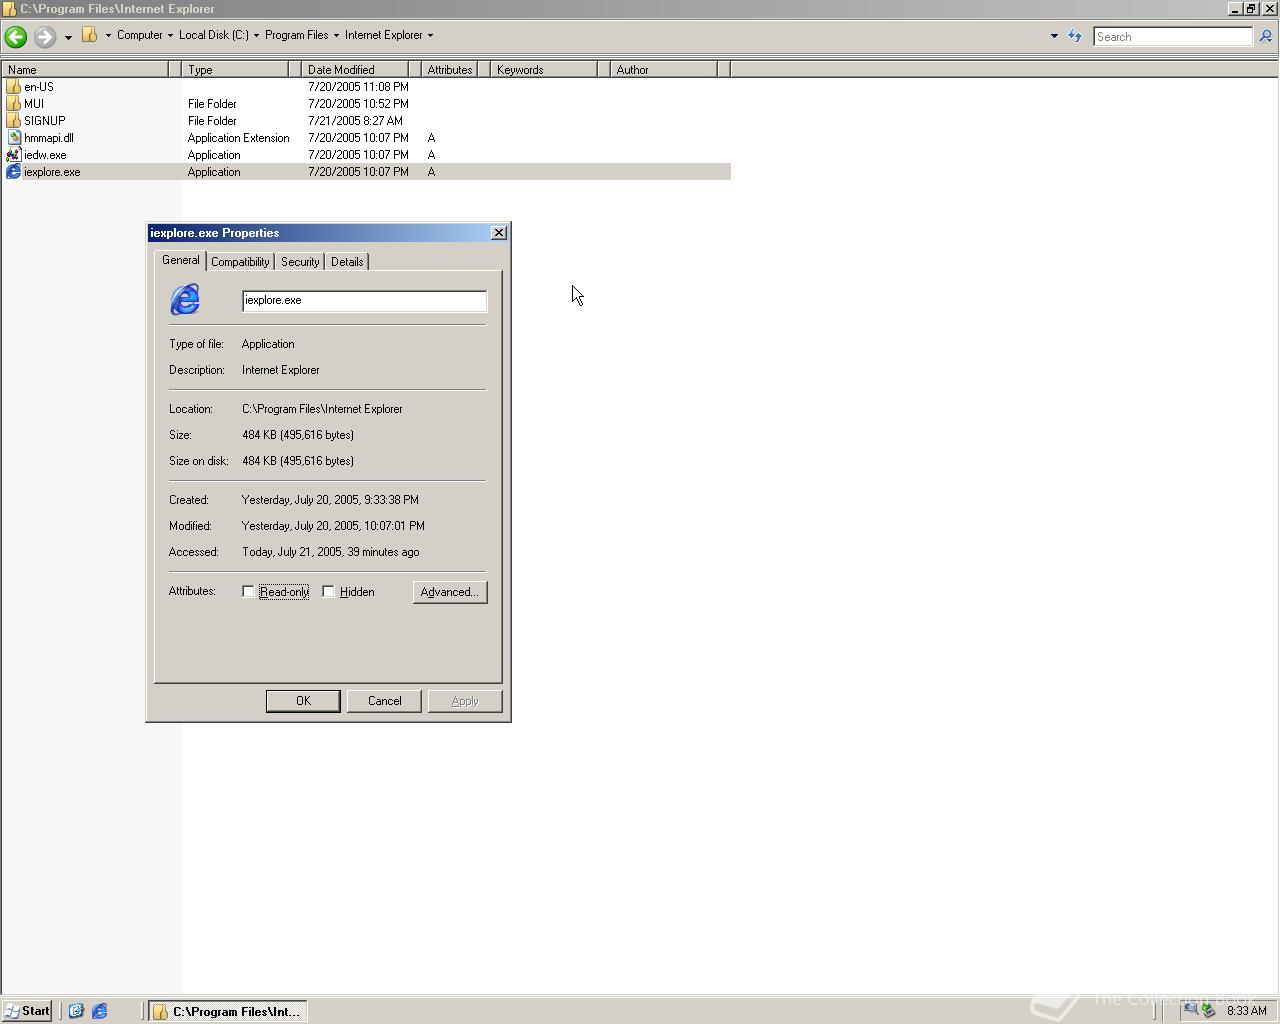Click the large Internet Explorer icon in Properties

[185, 299]
